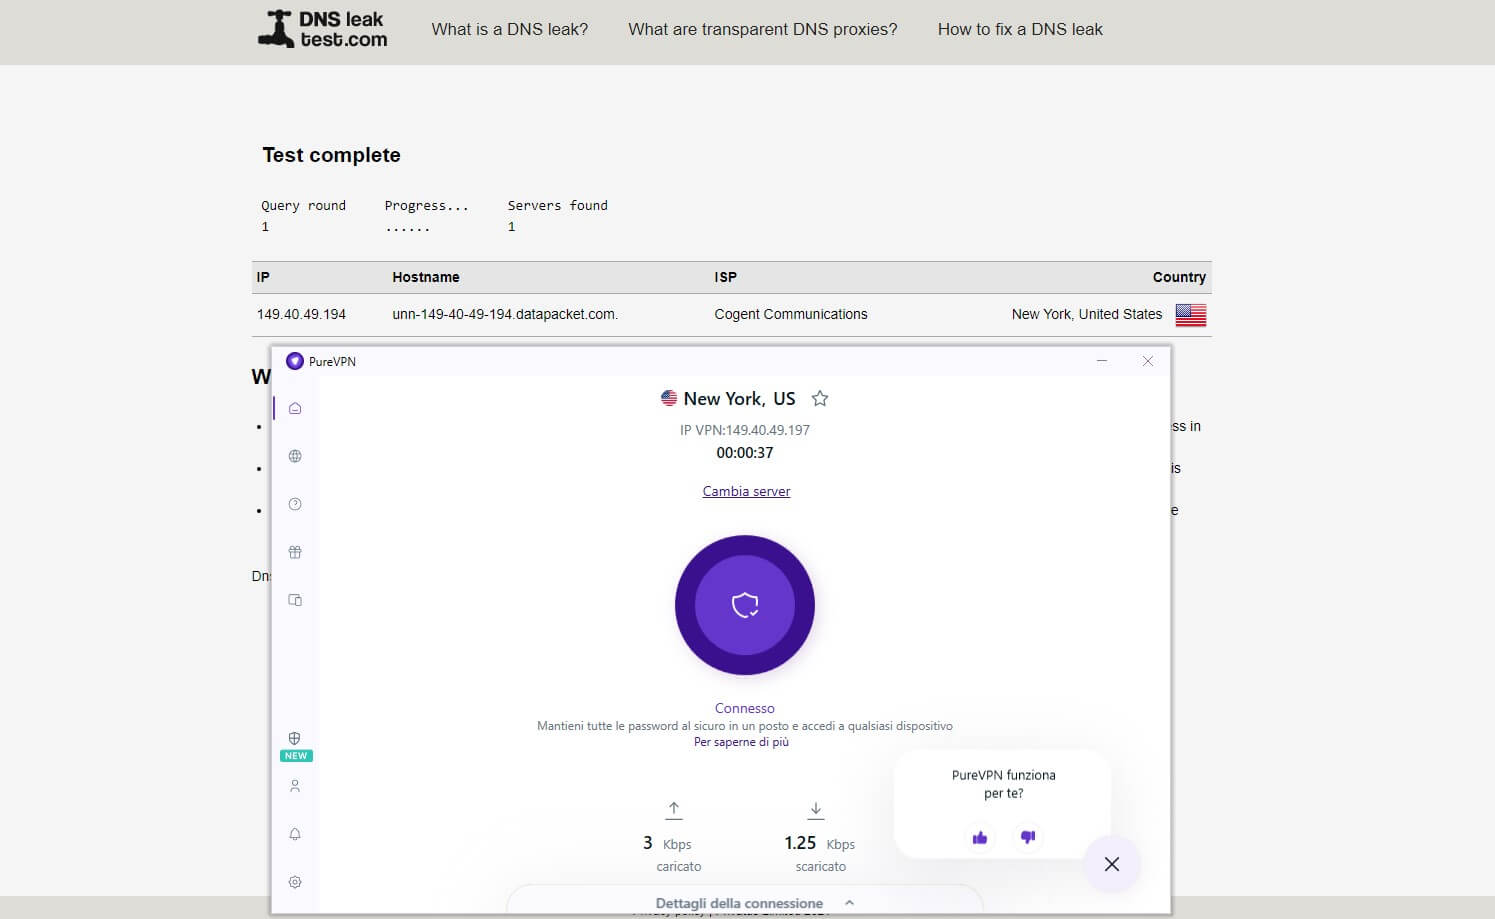The image size is (1495, 919).
Task: Expand Dettagli della connessione panel
Action: click(755, 903)
